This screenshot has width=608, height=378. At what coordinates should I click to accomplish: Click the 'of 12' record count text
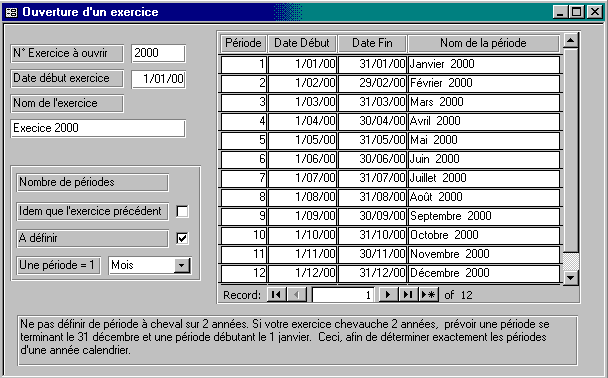[x=458, y=295]
